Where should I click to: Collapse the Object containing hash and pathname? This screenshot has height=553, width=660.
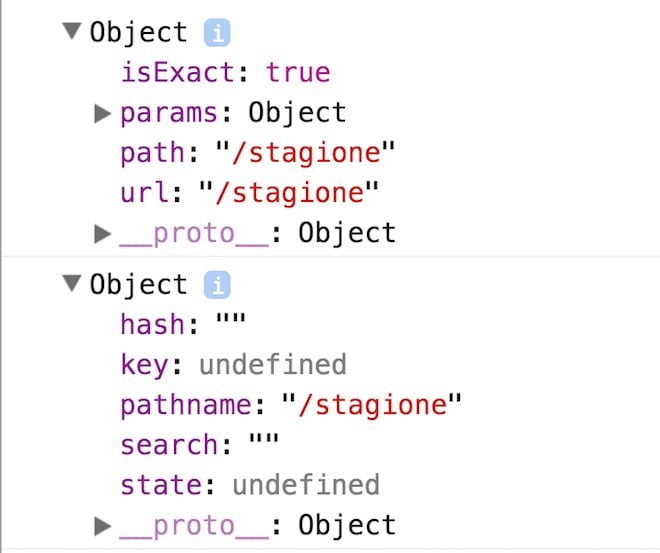tap(71, 285)
